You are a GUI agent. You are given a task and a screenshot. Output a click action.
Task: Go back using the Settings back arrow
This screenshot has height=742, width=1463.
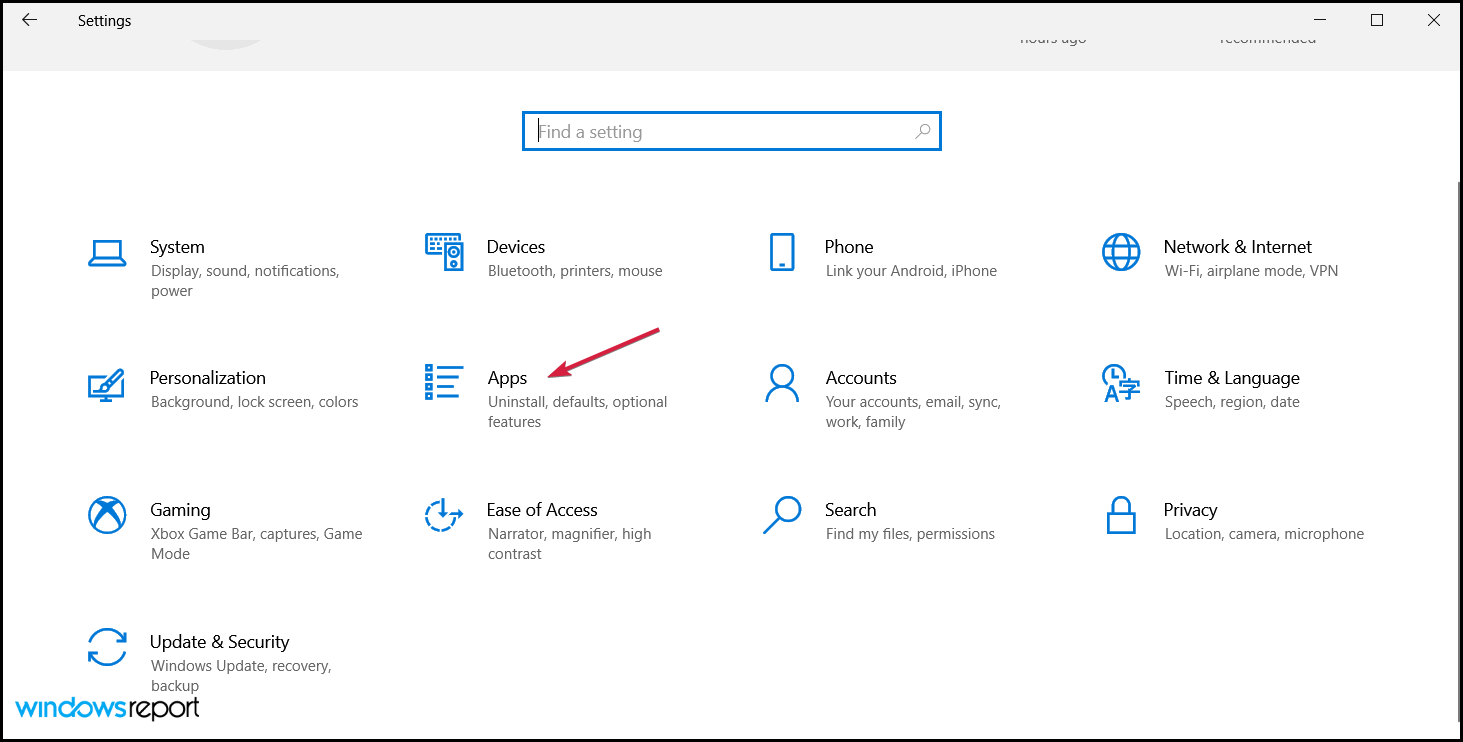pyautogui.click(x=30, y=20)
